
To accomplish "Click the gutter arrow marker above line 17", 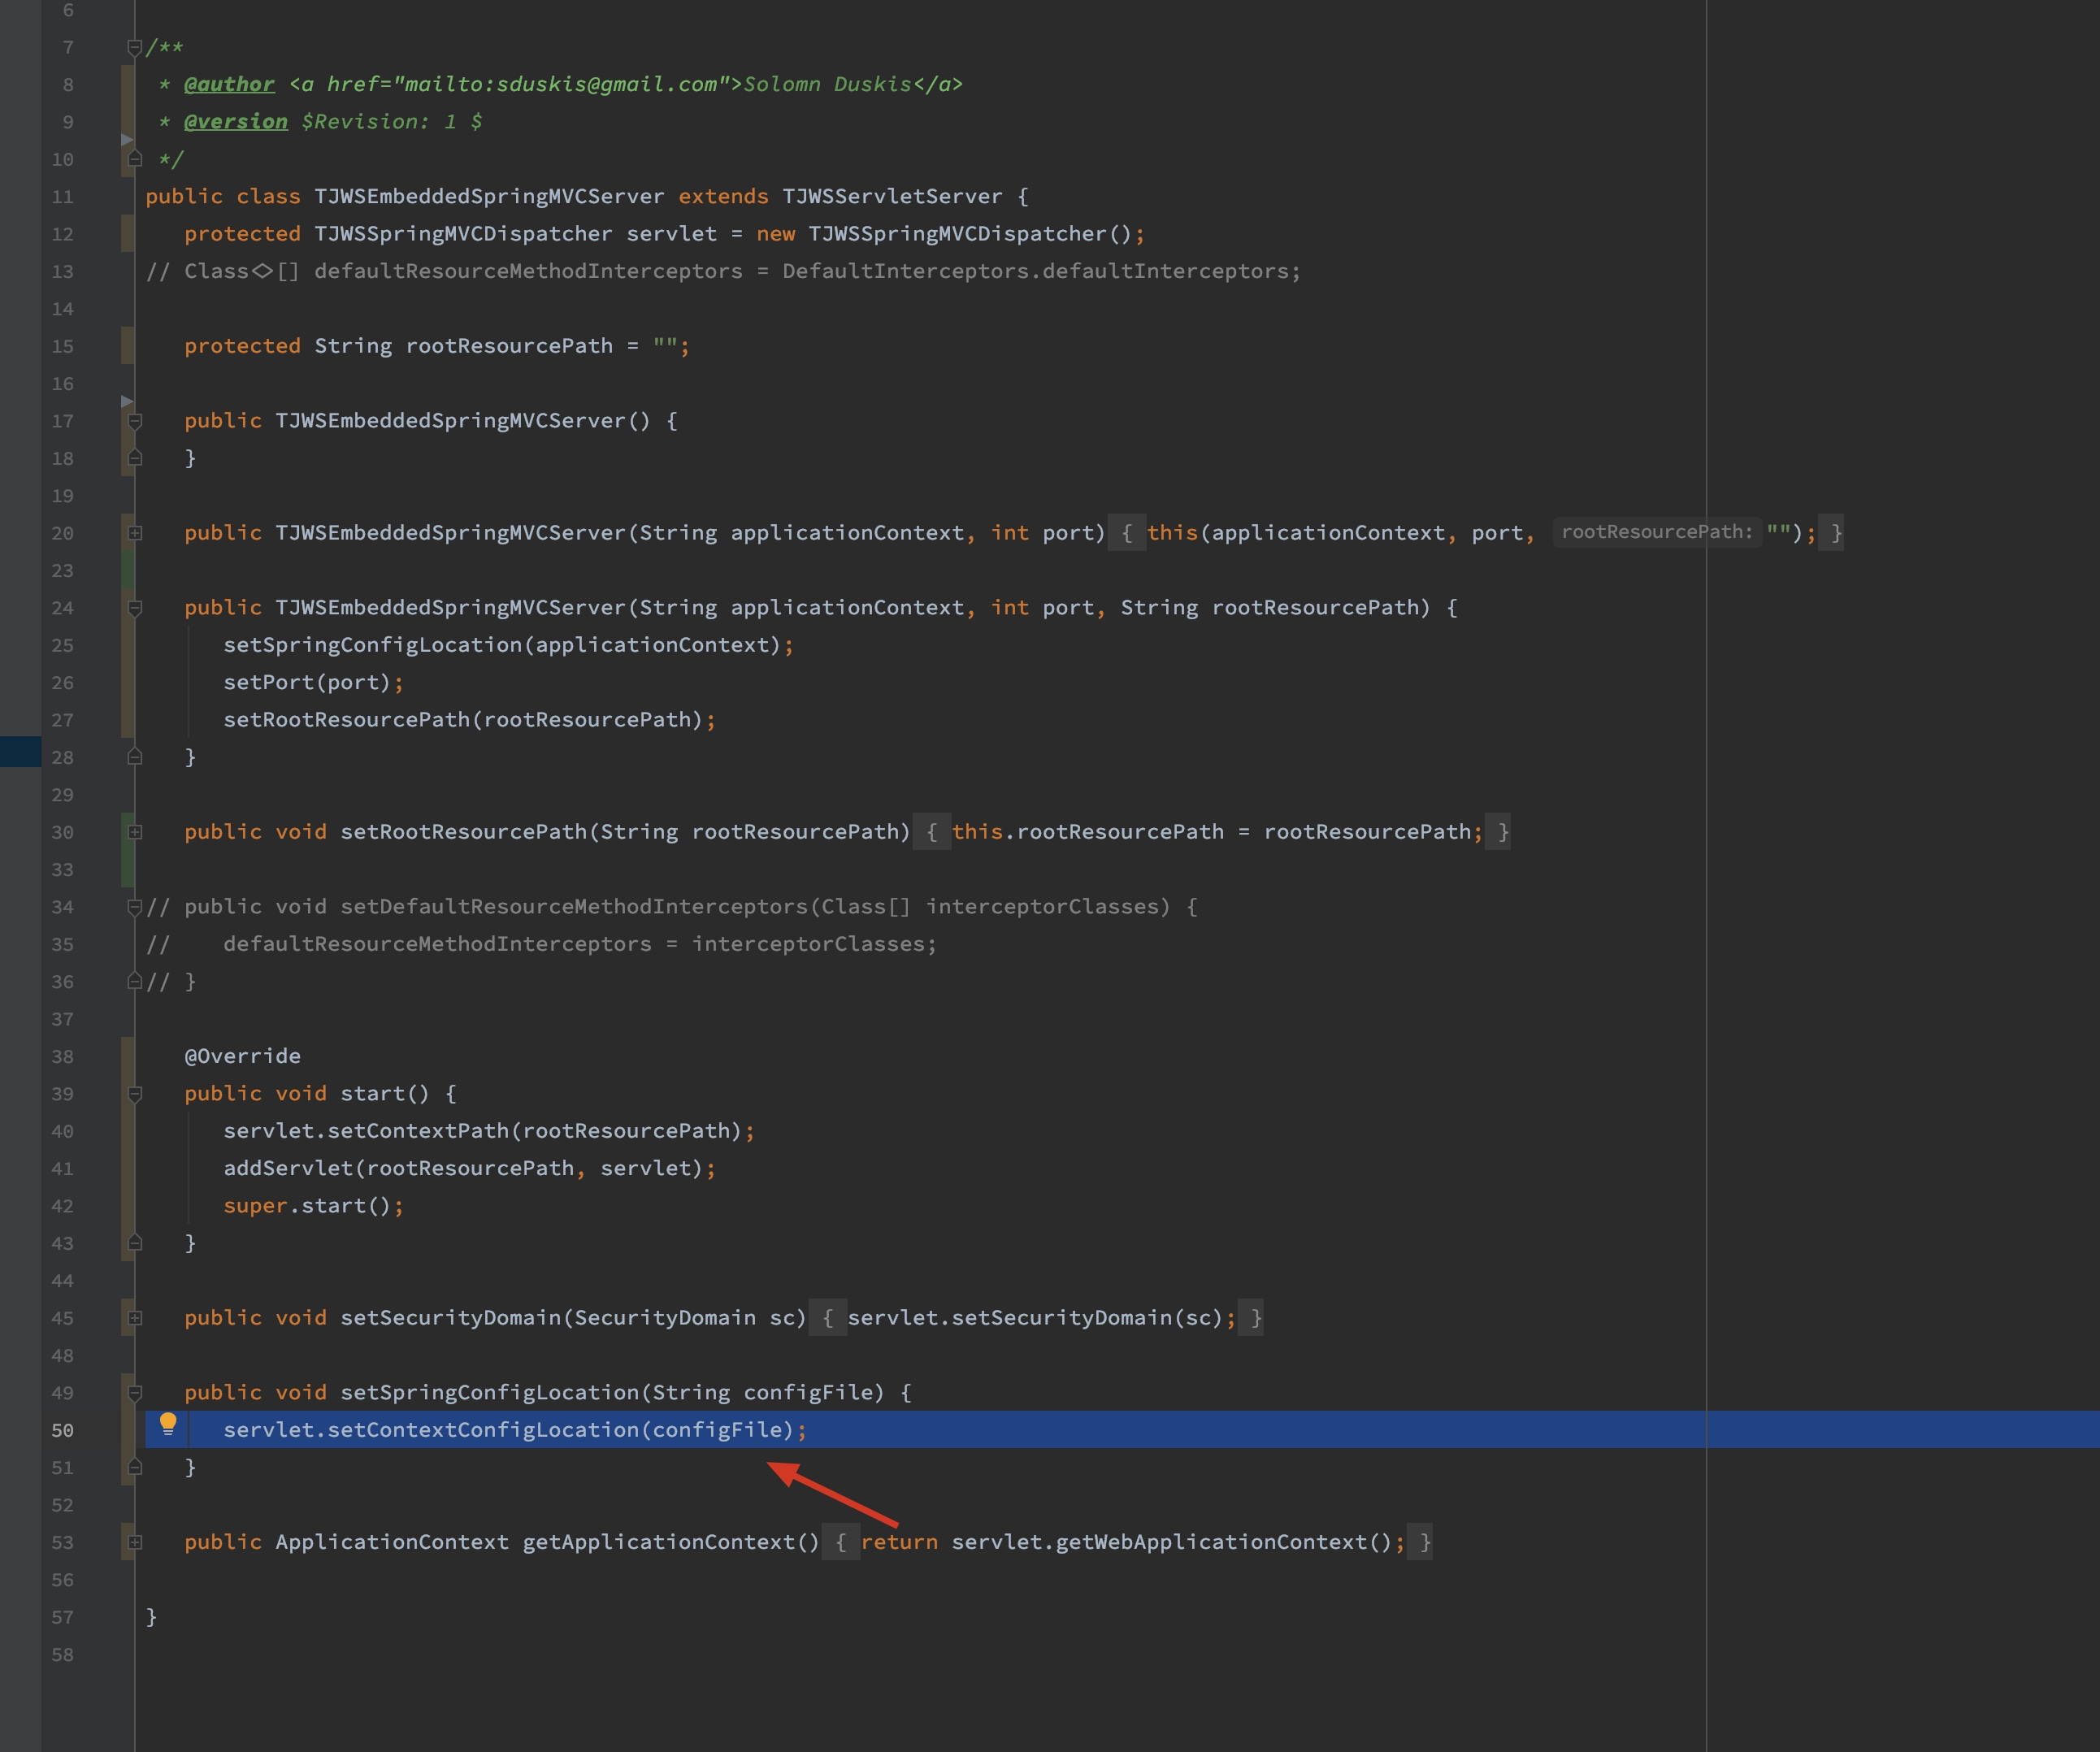I will pyautogui.click(x=127, y=401).
